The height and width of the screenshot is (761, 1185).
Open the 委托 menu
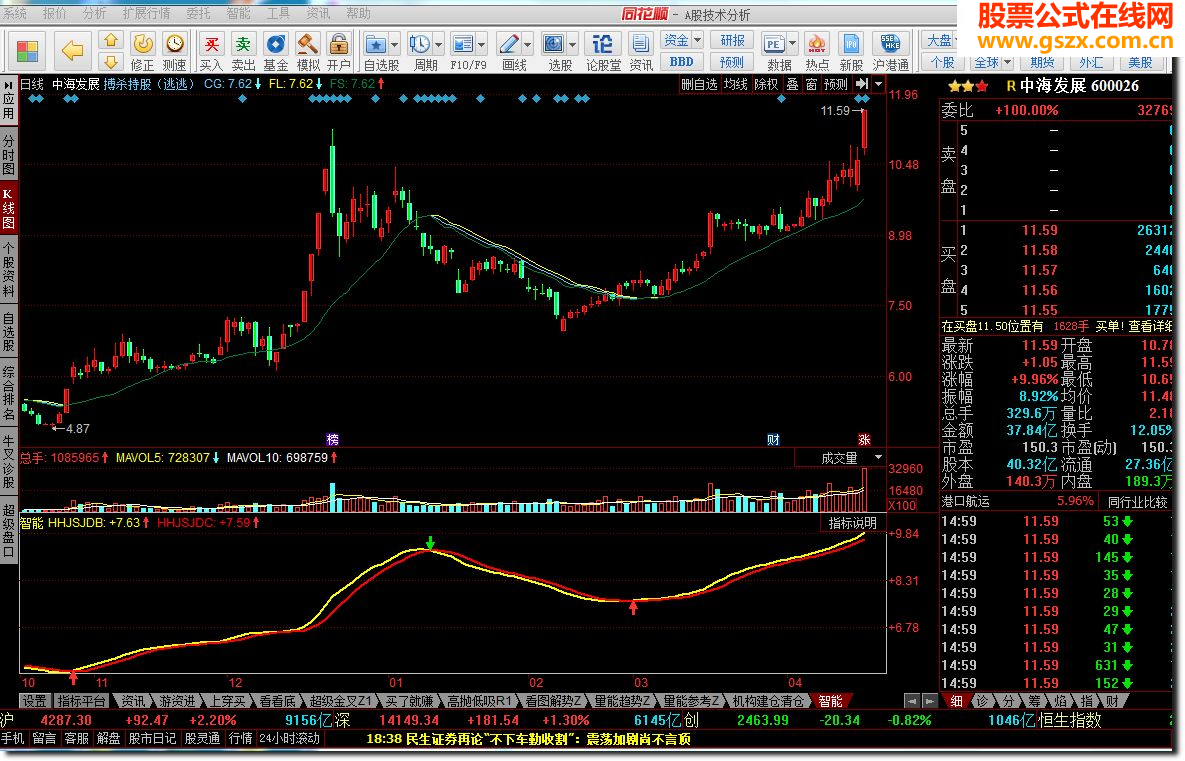click(199, 14)
